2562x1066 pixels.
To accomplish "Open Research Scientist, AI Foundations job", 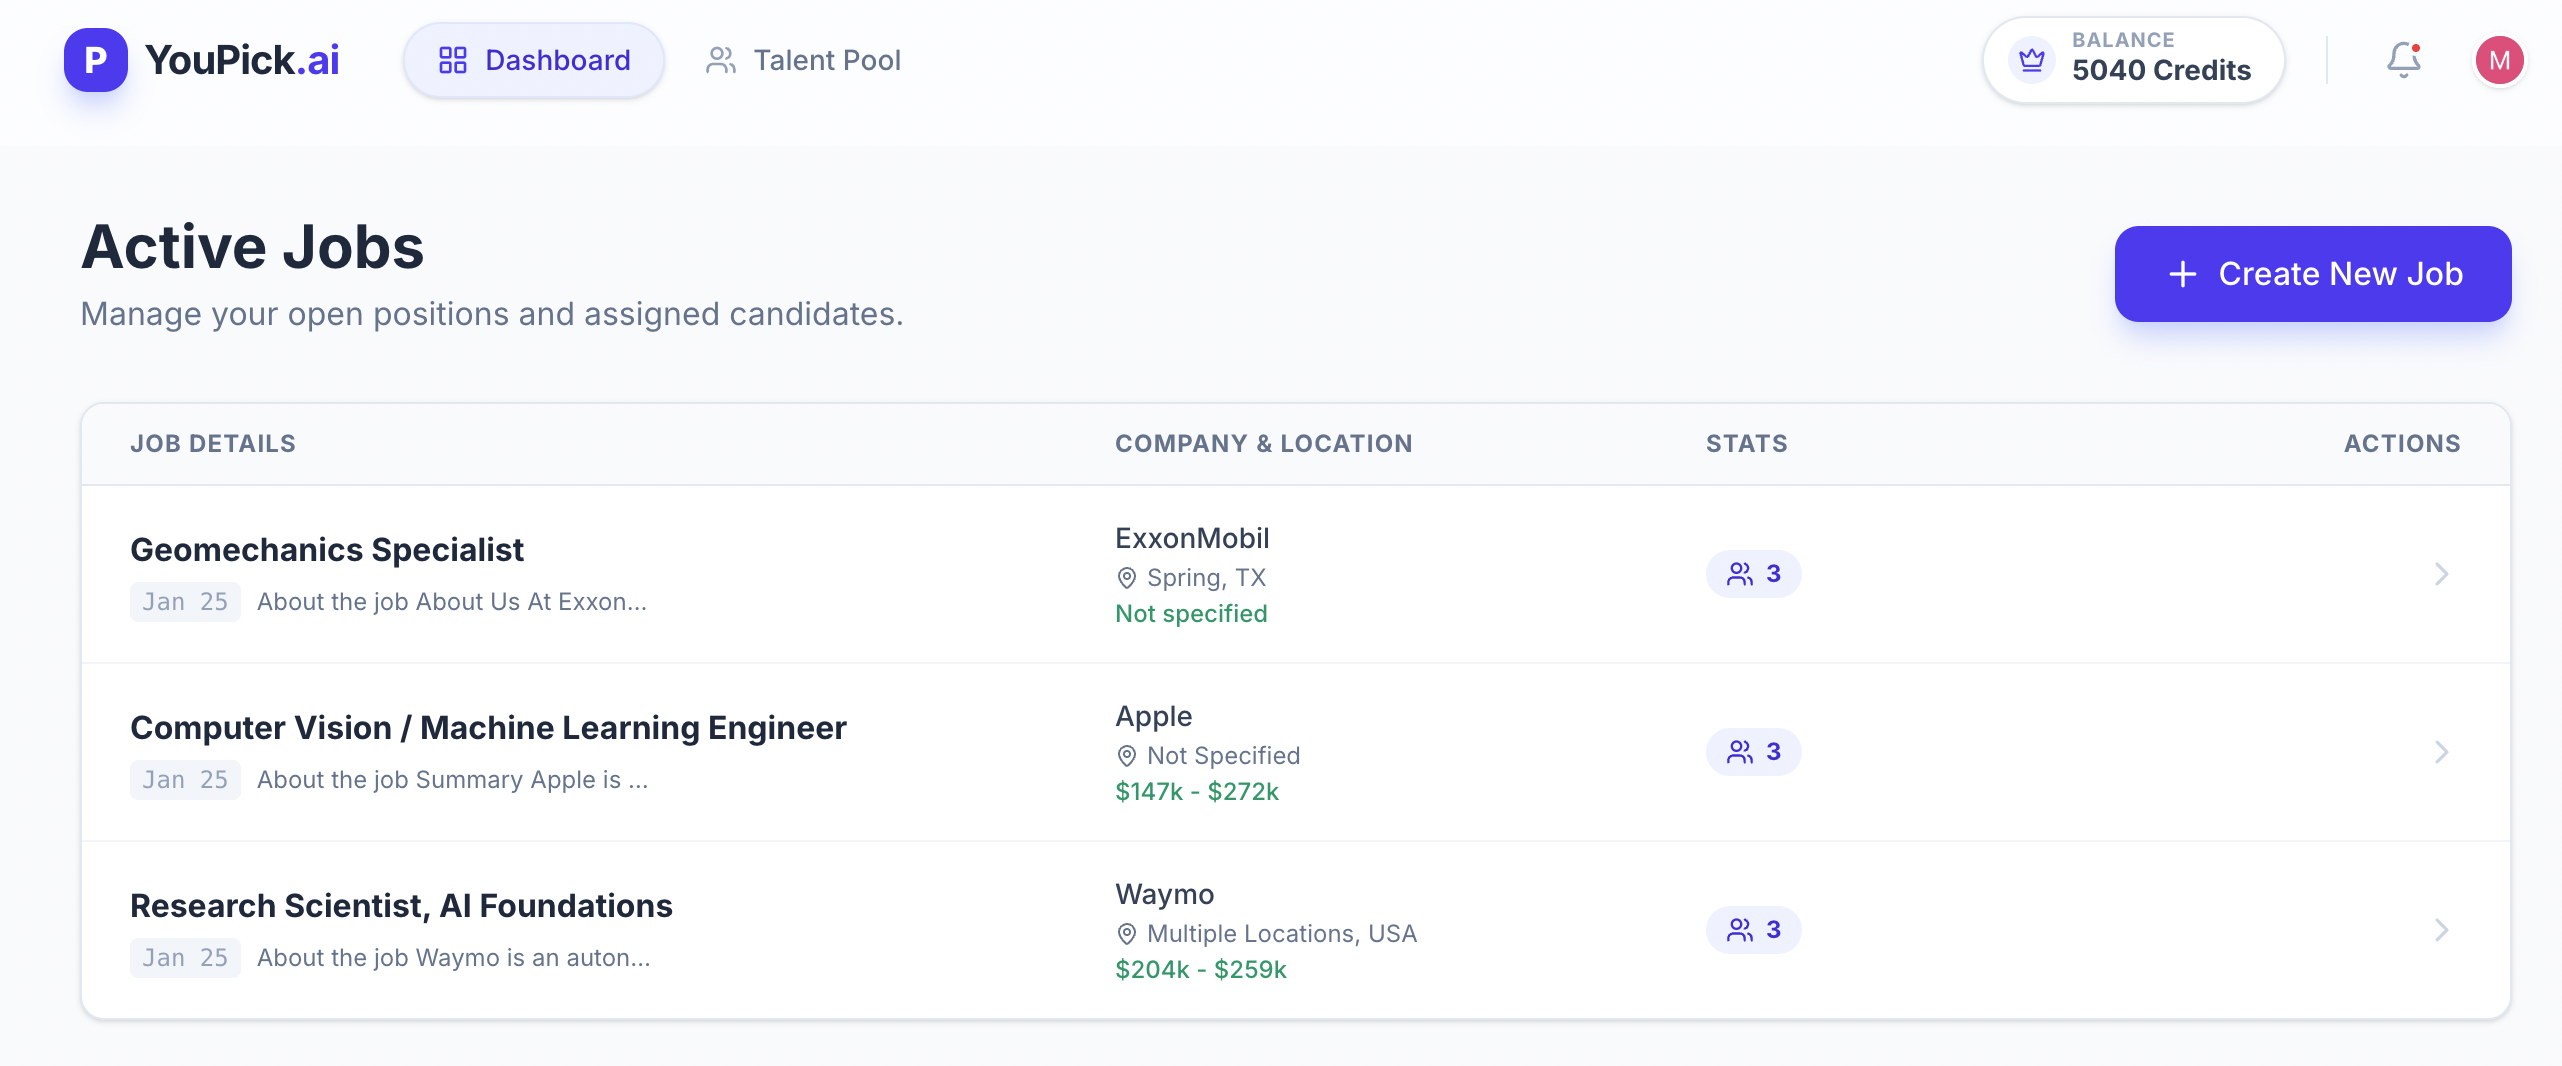I will 401,906.
